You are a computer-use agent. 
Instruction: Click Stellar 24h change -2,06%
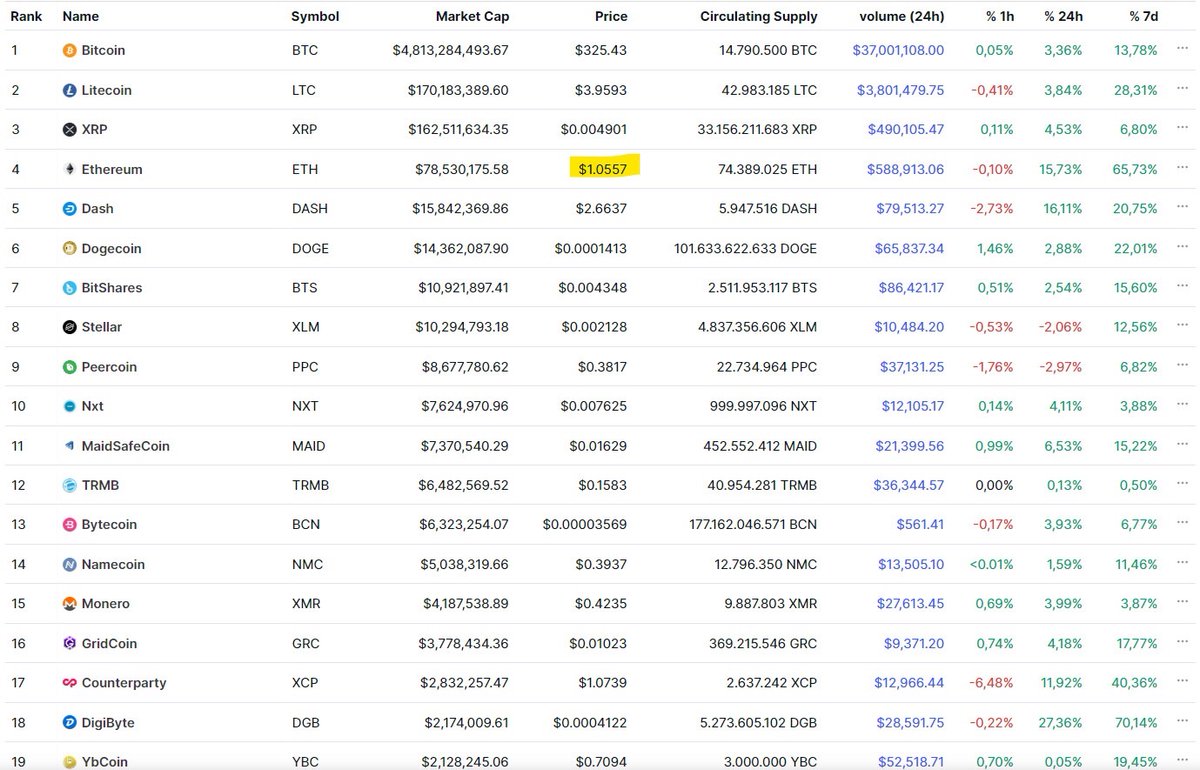point(1061,327)
